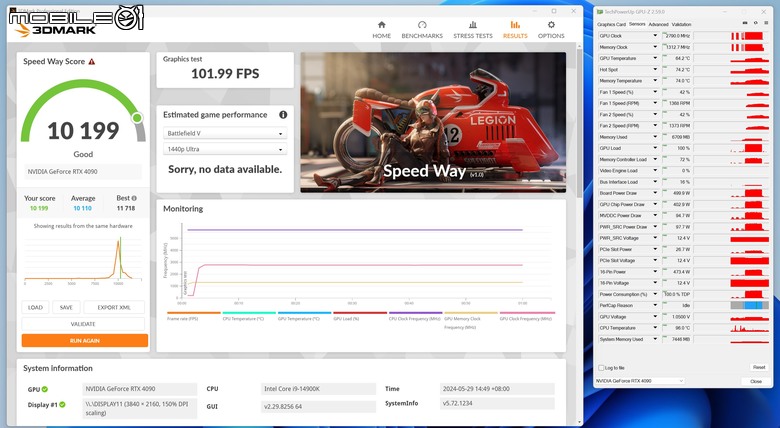Click the SAVE result button
The height and width of the screenshot is (428, 780).
[66, 308]
